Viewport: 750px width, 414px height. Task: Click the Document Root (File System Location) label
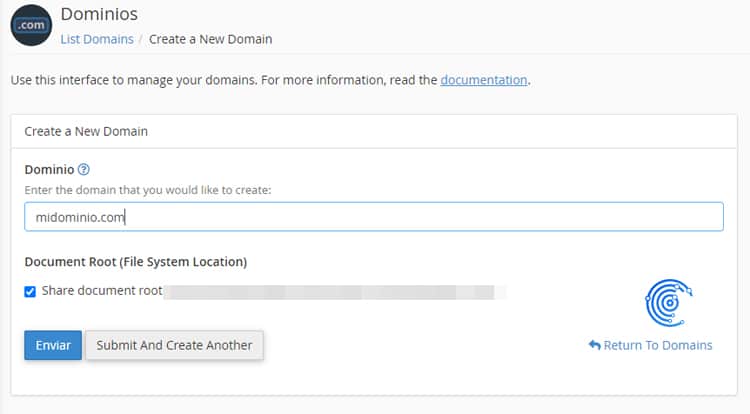tap(136, 262)
